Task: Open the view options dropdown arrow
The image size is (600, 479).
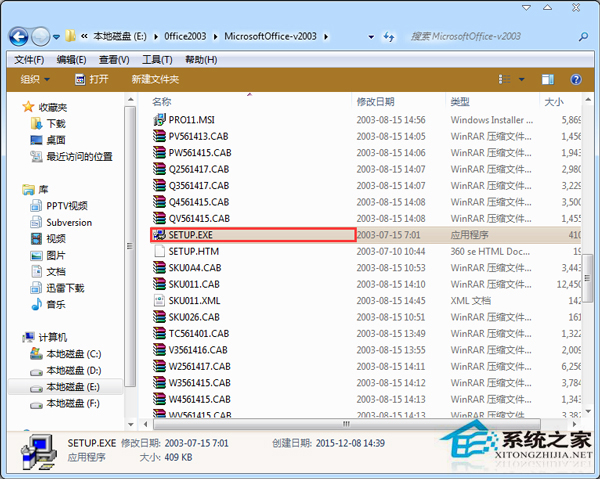Action: [521, 80]
